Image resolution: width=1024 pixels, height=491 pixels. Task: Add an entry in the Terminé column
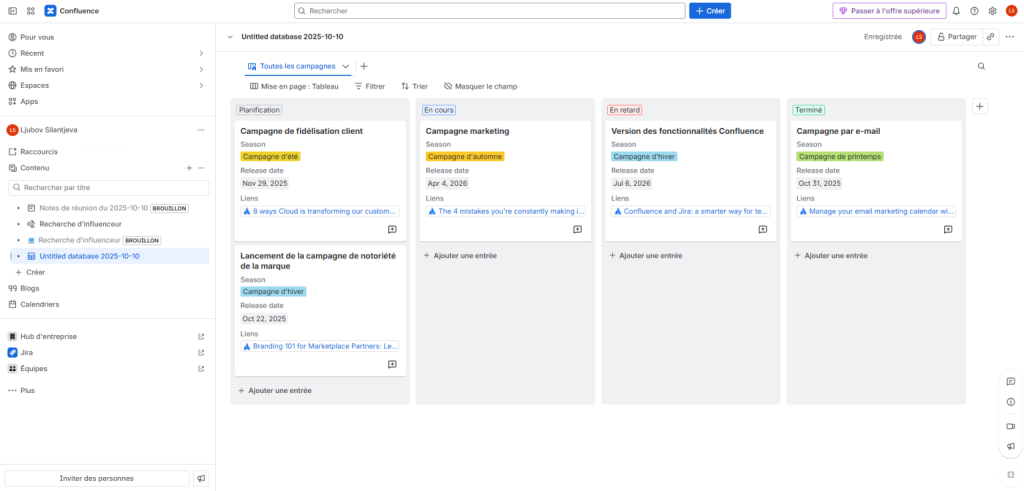tap(831, 255)
